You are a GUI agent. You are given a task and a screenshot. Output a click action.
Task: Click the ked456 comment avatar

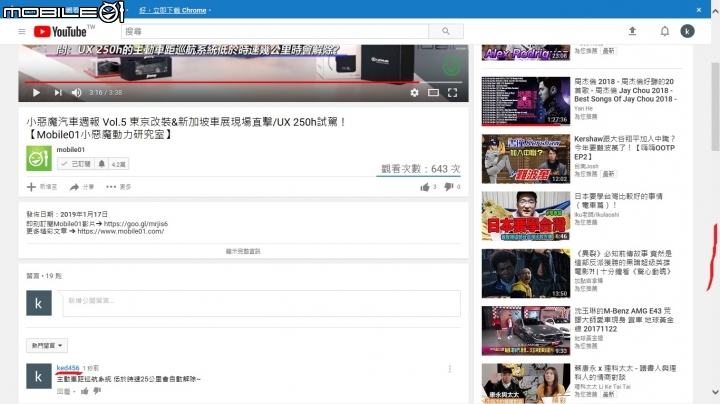(39, 376)
